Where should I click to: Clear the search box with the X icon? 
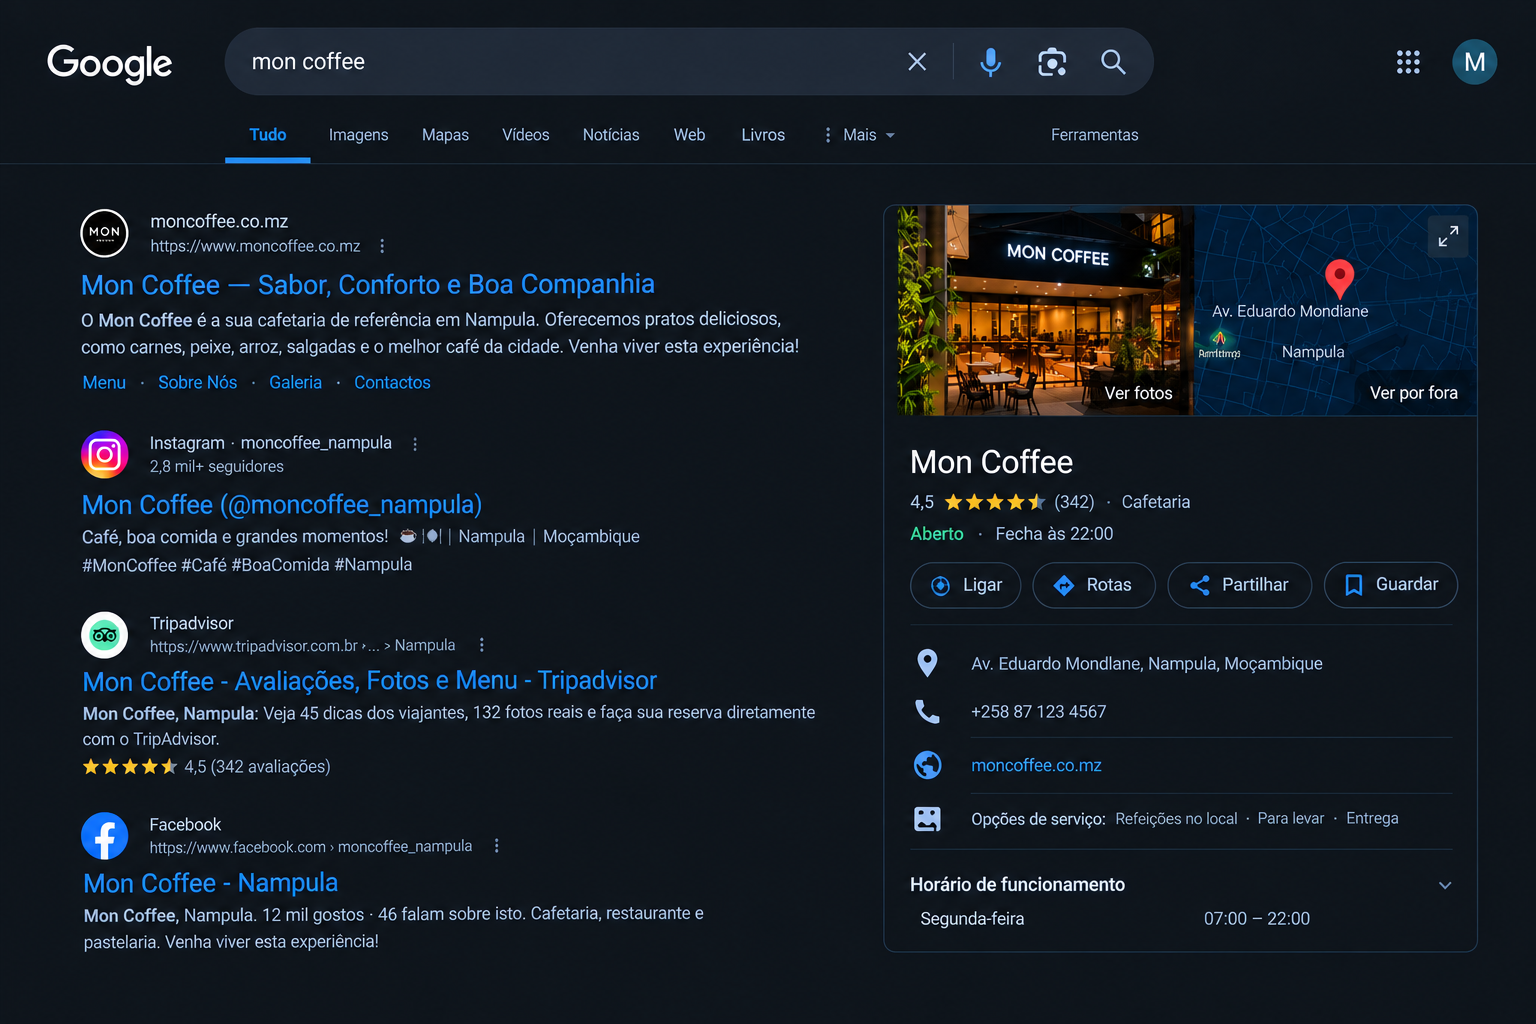tap(917, 62)
